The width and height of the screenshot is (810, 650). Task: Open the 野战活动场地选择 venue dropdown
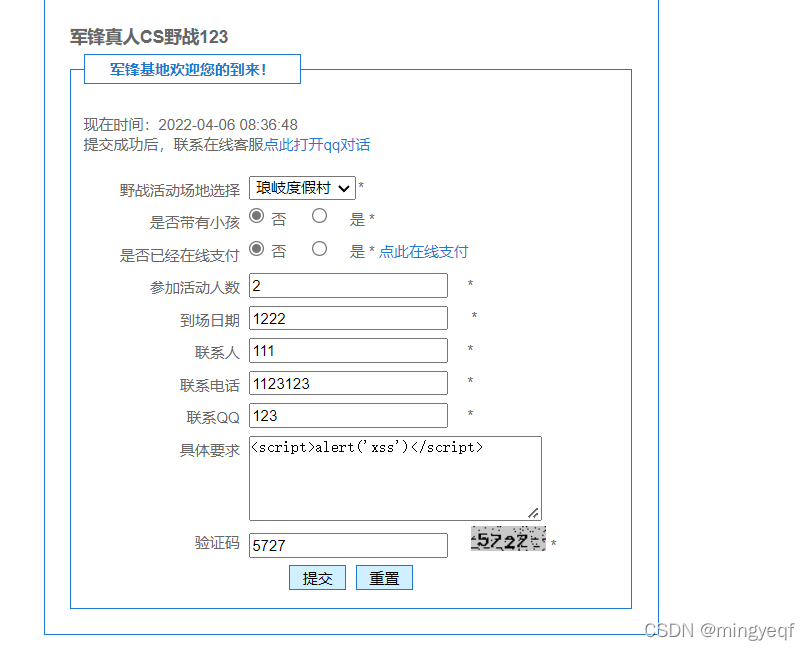coord(302,188)
